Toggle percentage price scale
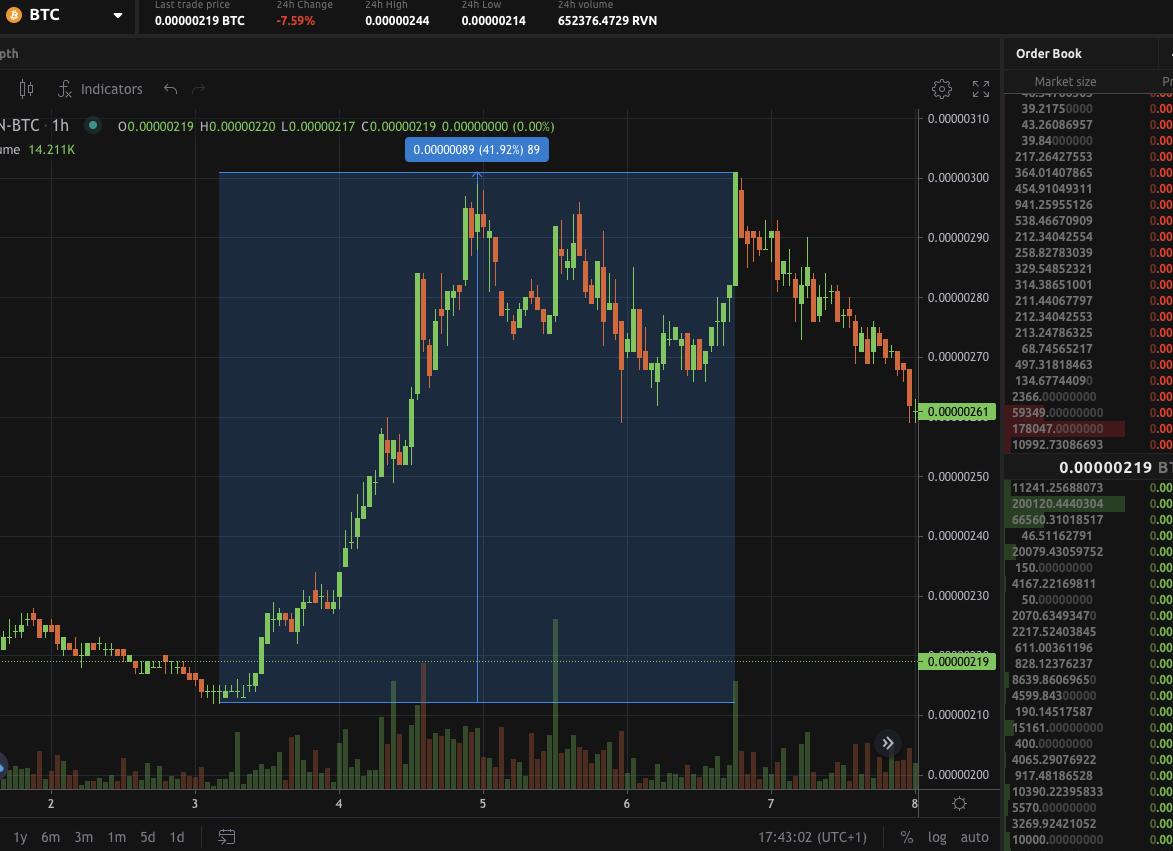 coord(905,838)
